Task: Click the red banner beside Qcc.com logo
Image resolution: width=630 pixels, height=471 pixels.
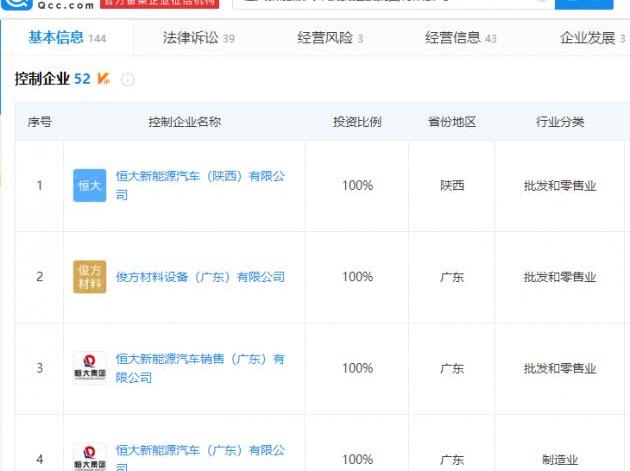Action: (x=160, y=4)
